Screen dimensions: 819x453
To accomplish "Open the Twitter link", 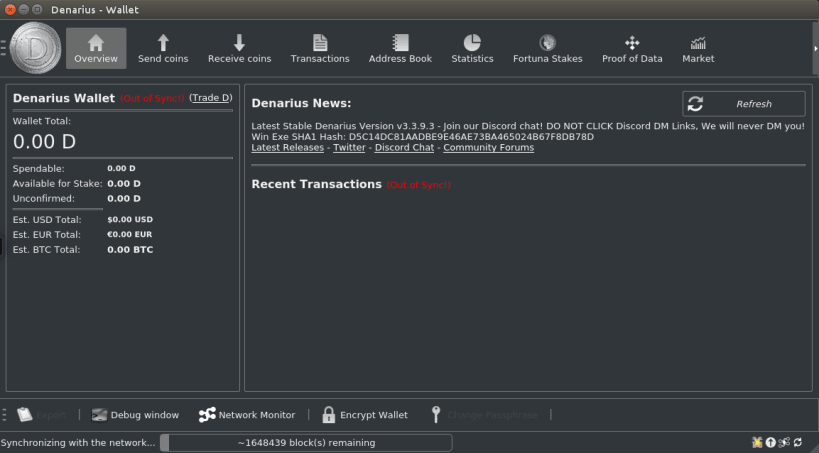I will (349, 147).
